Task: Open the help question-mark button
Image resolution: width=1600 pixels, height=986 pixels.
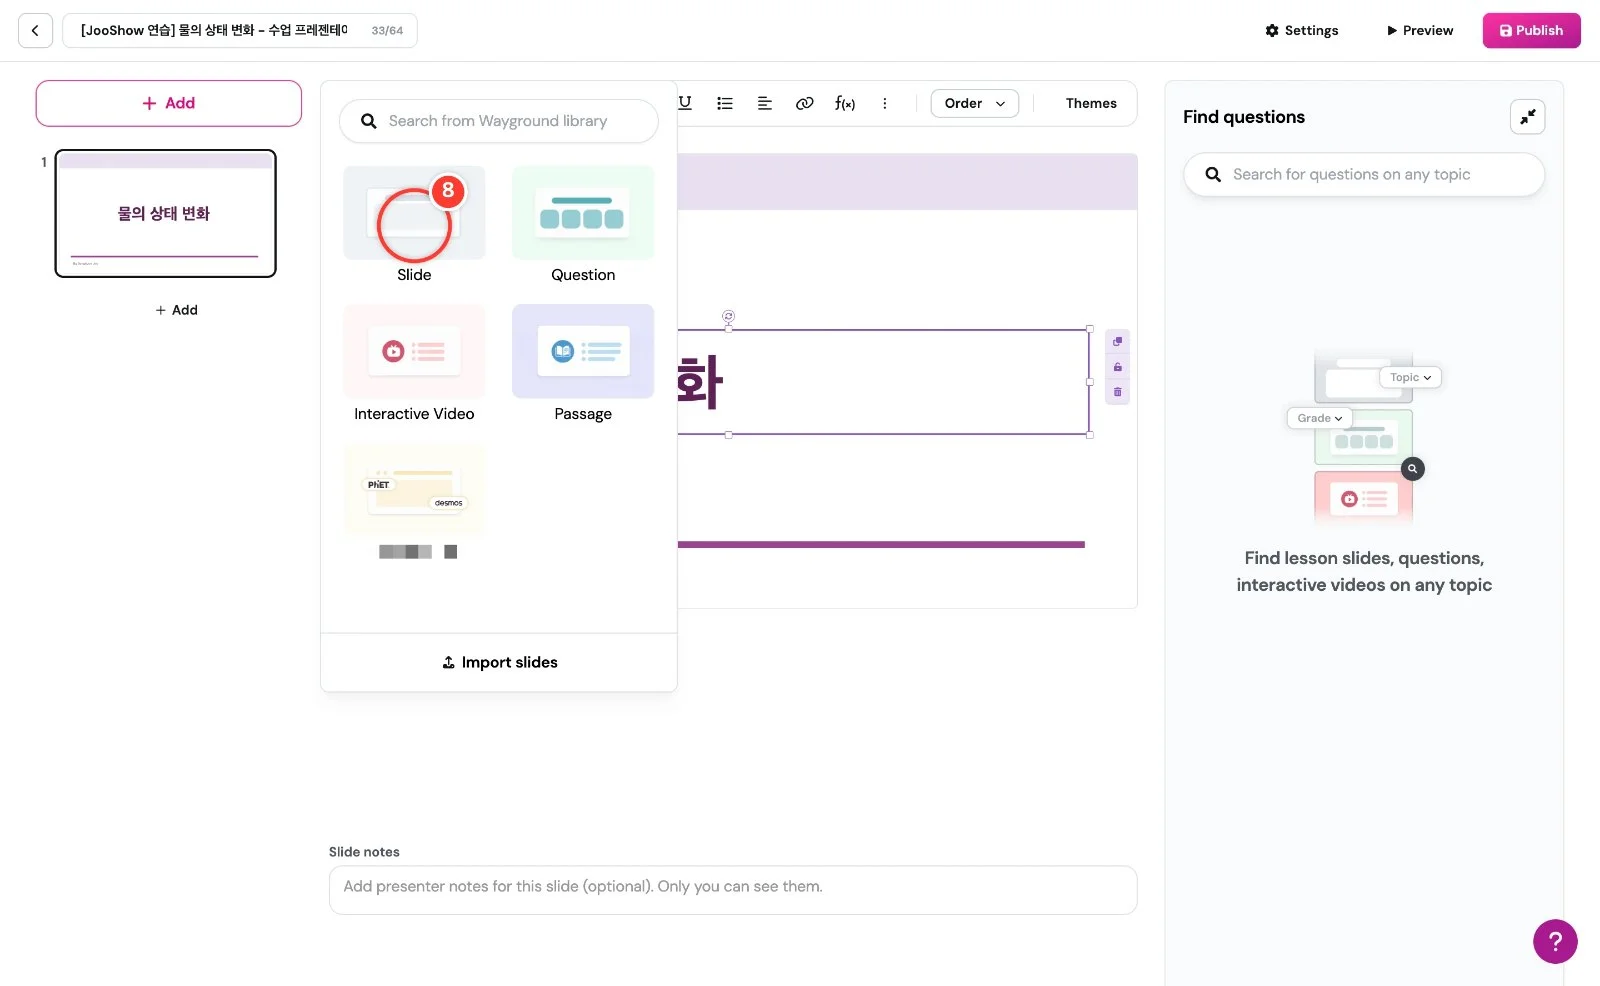Action: (1555, 941)
